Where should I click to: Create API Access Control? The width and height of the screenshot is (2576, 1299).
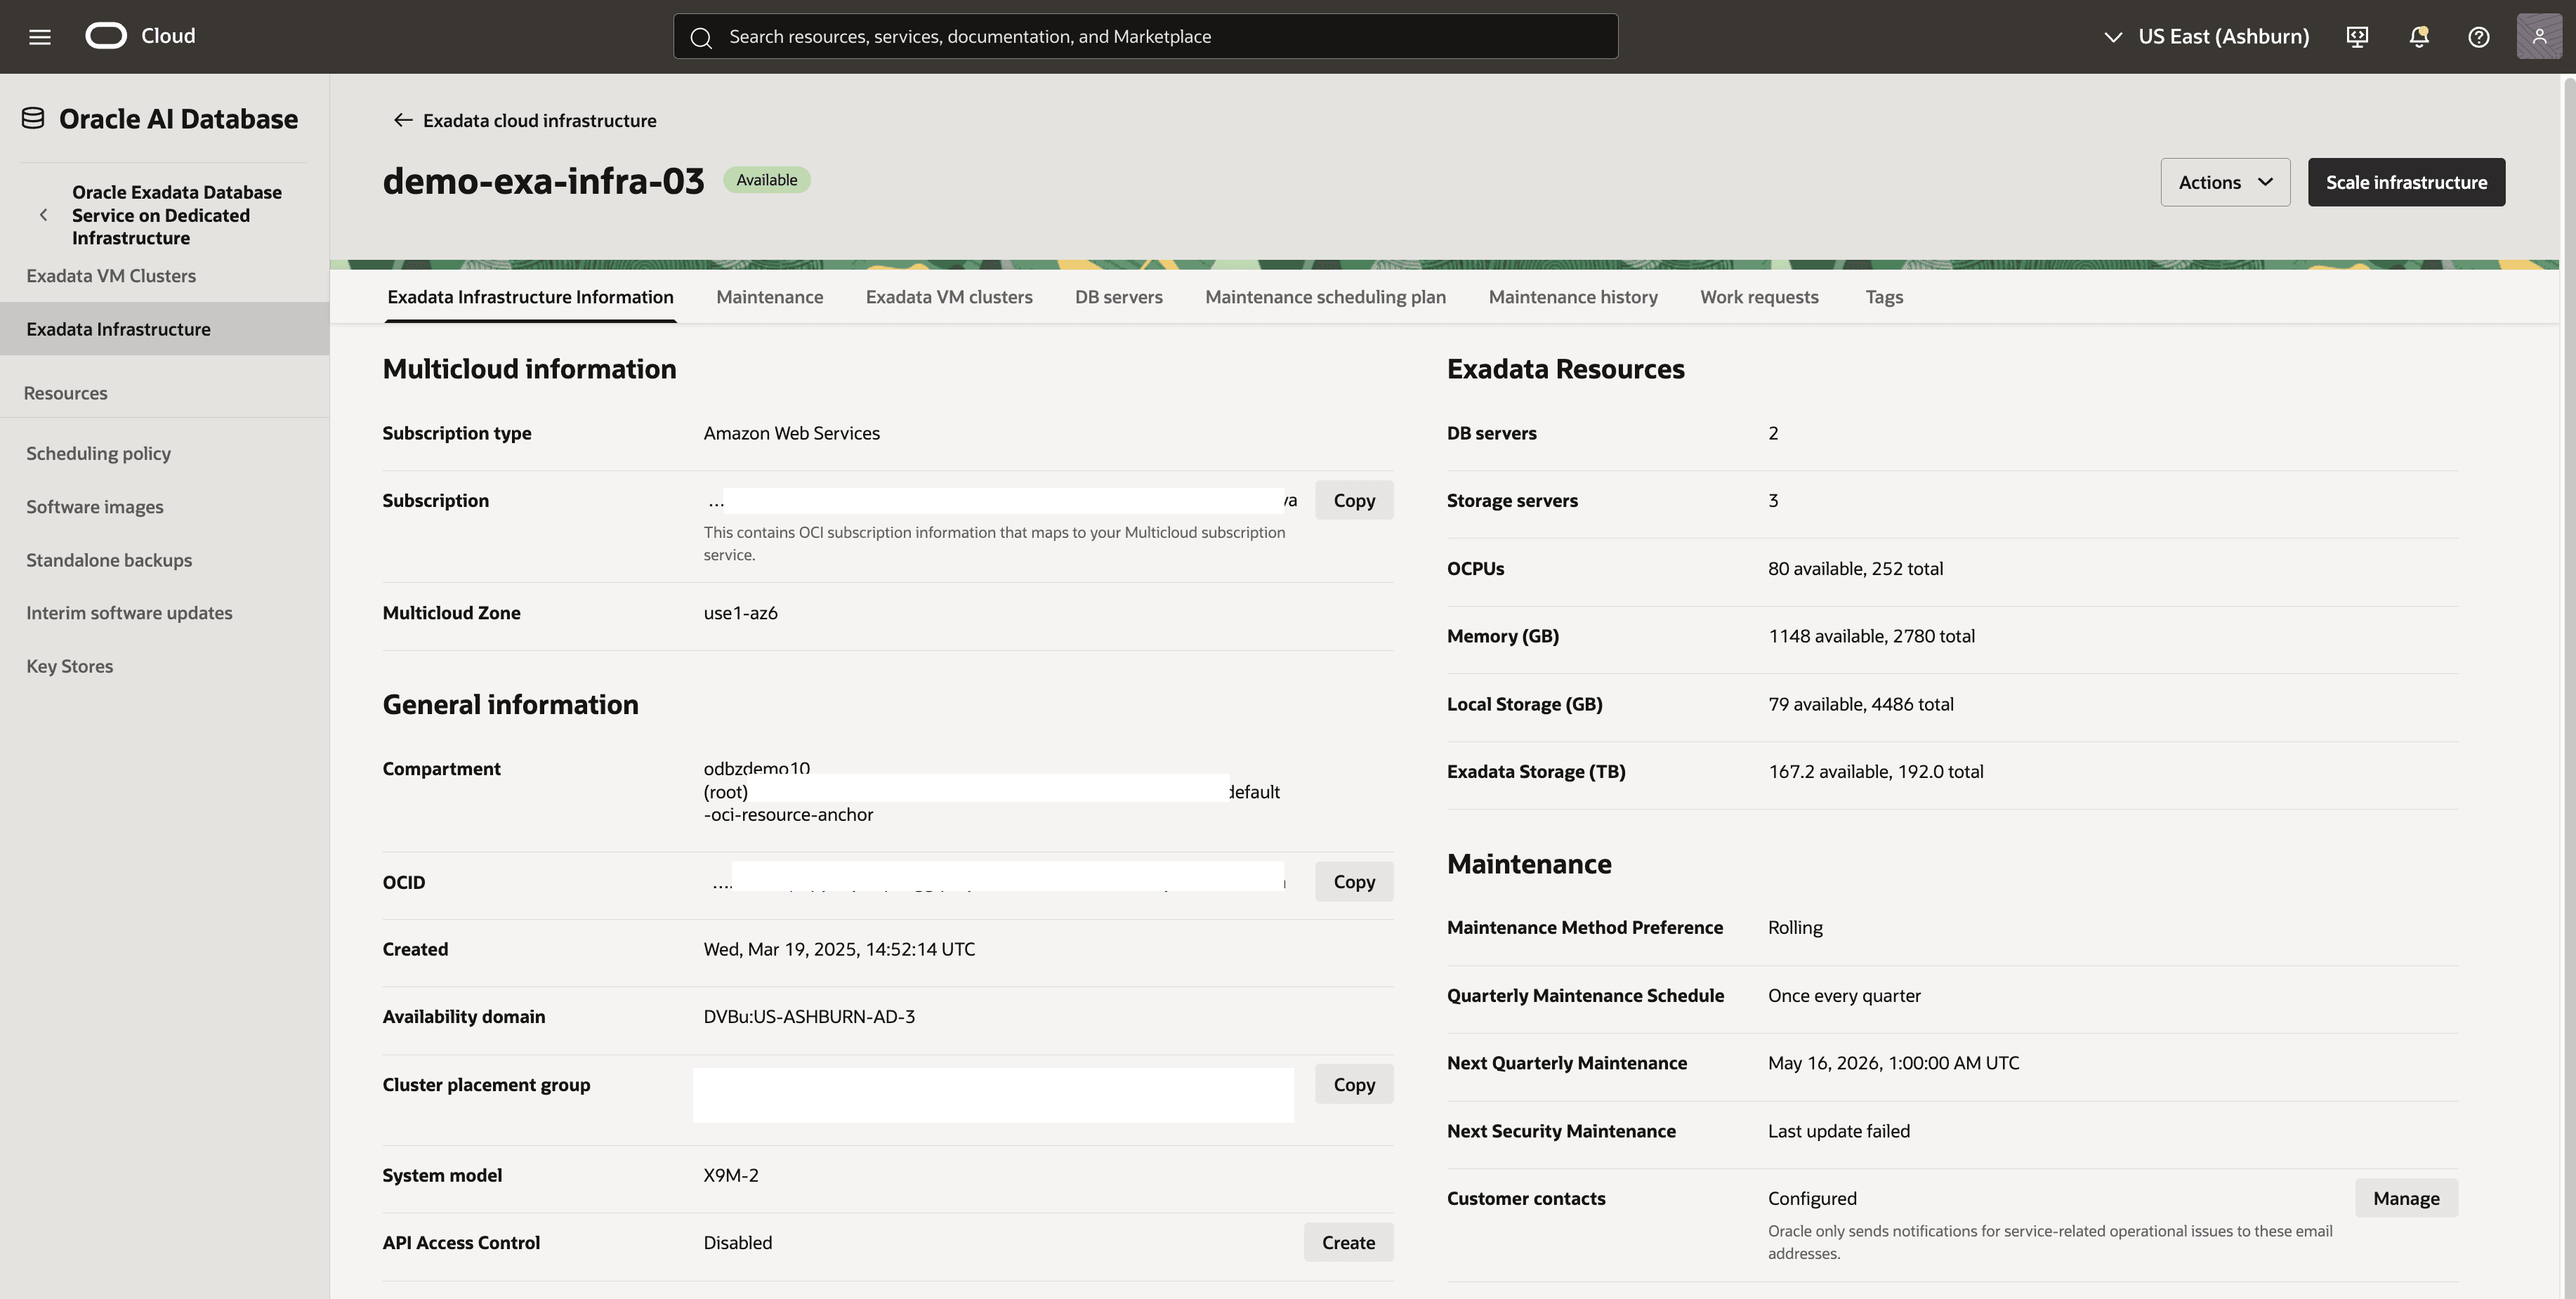[1348, 1242]
